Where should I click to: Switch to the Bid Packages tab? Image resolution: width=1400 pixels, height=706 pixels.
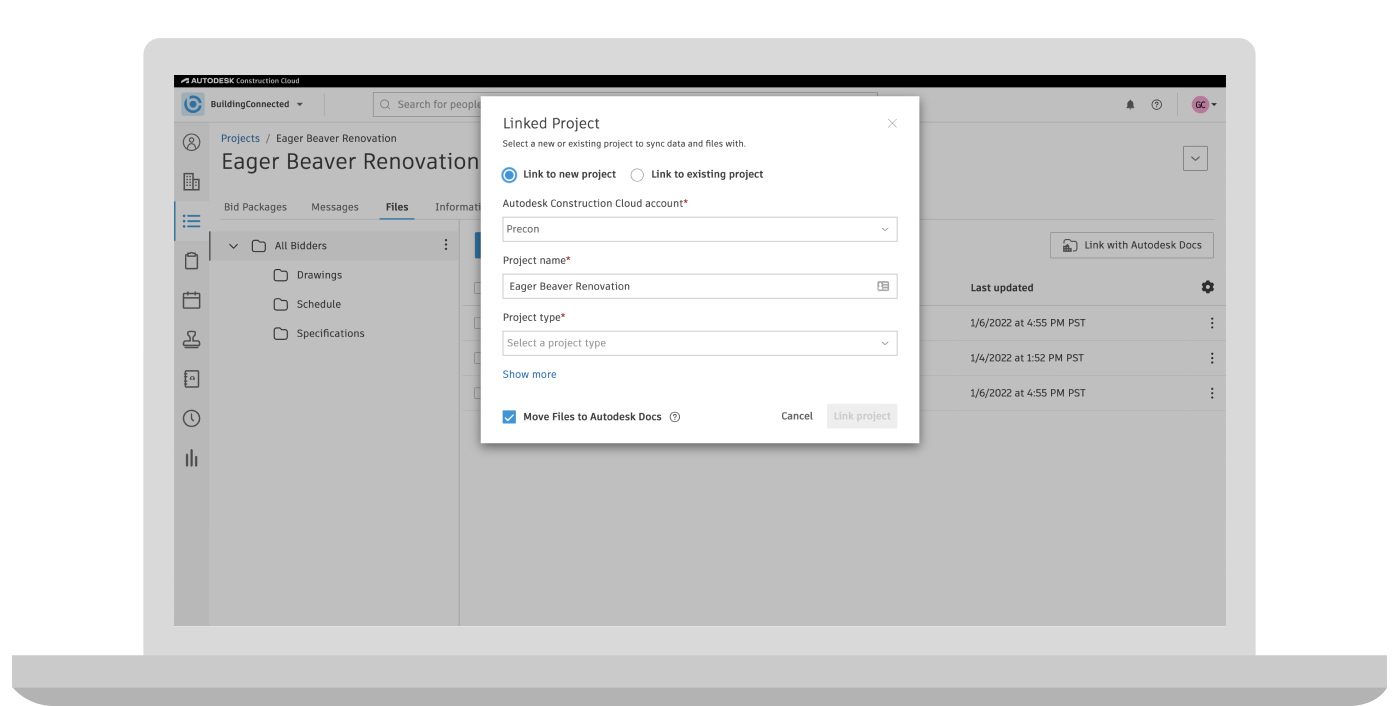[x=255, y=207]
